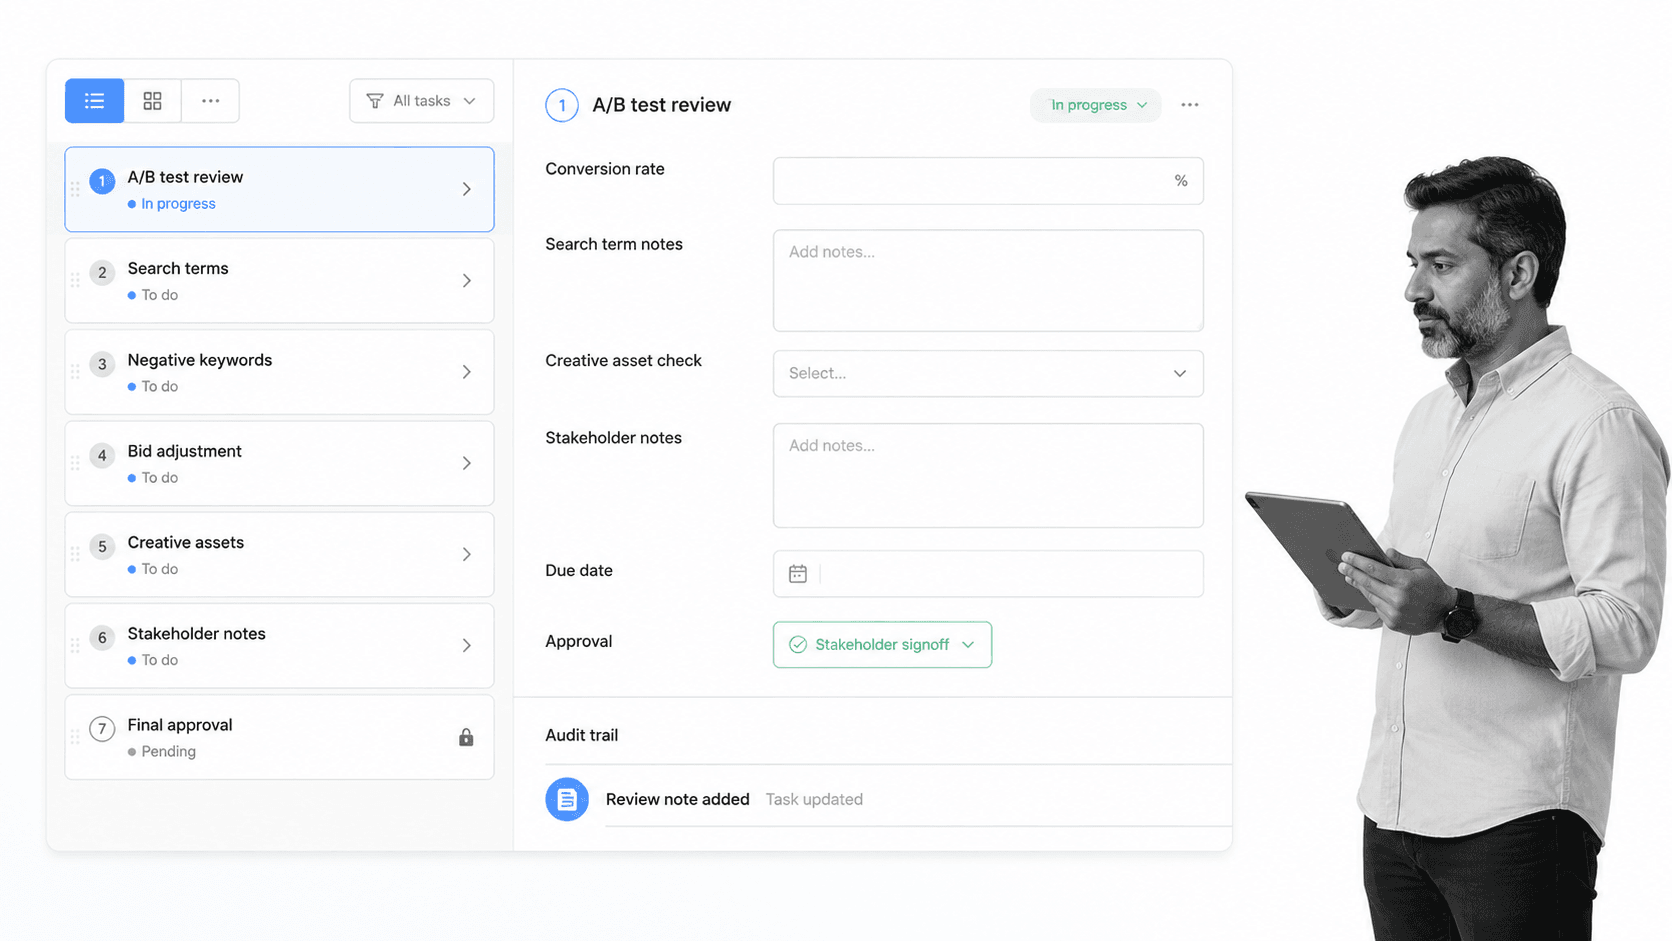1672x941 pixels.
Task: Open chevron on A/B test review row
Action: pyautogui.click(x=466, y=189)
